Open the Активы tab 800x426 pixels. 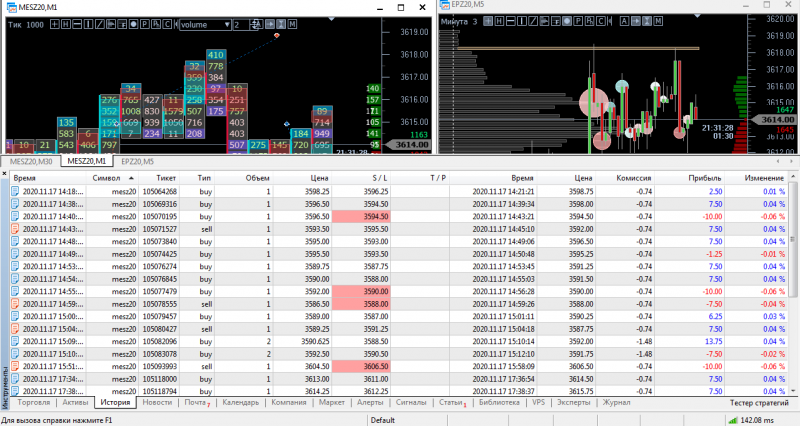(75, 403)
